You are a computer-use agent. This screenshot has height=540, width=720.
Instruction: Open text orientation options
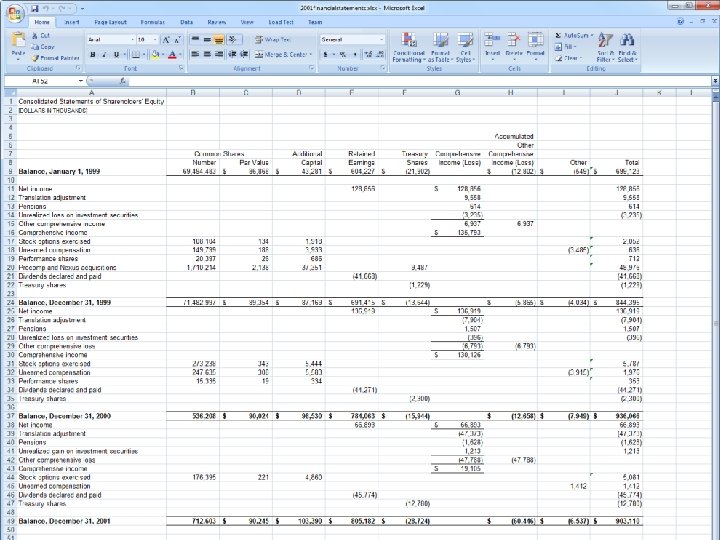click(233, 40)
